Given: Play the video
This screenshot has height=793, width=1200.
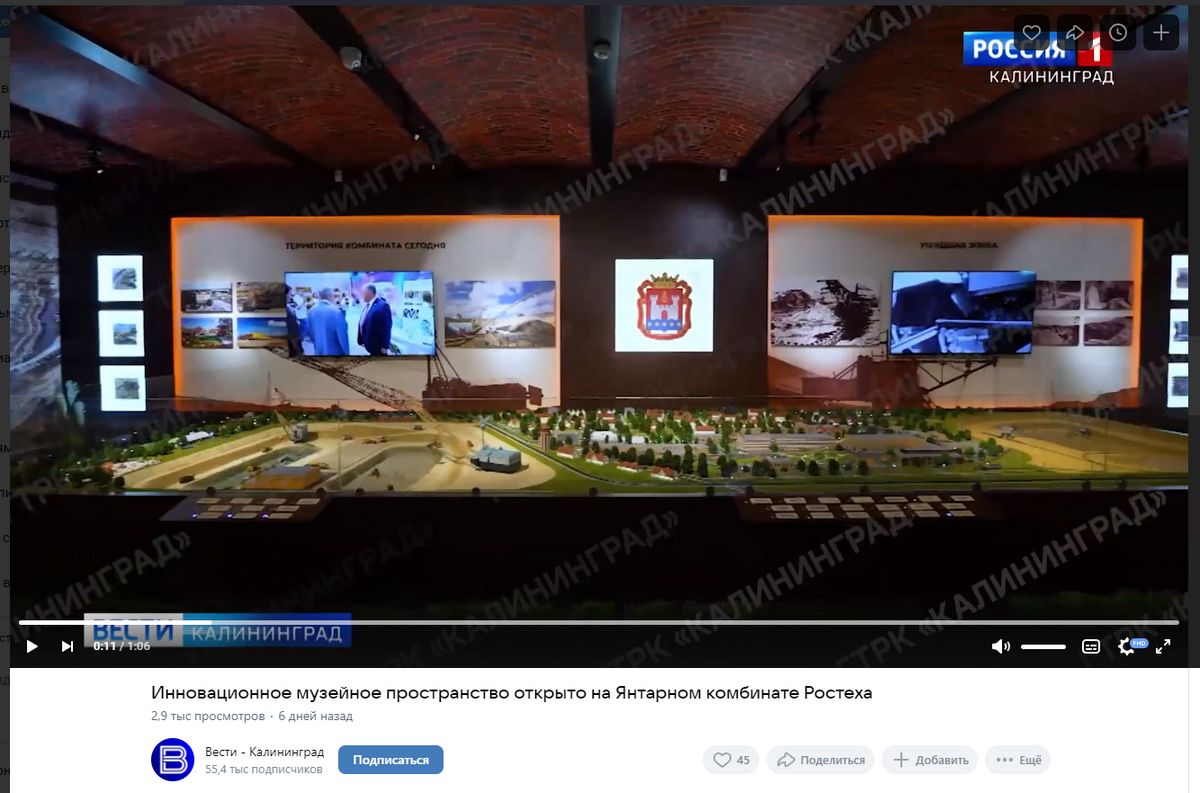Looking at the screenshot, I should 32,646.
